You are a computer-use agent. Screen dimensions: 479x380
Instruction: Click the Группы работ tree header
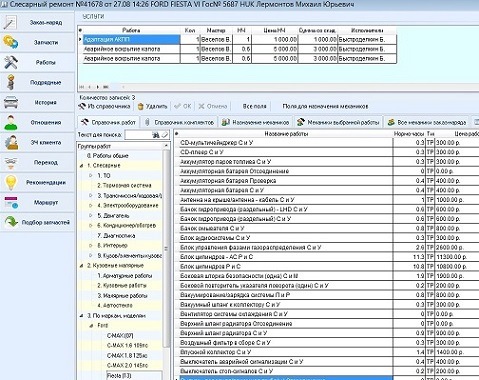click(120, 146)
